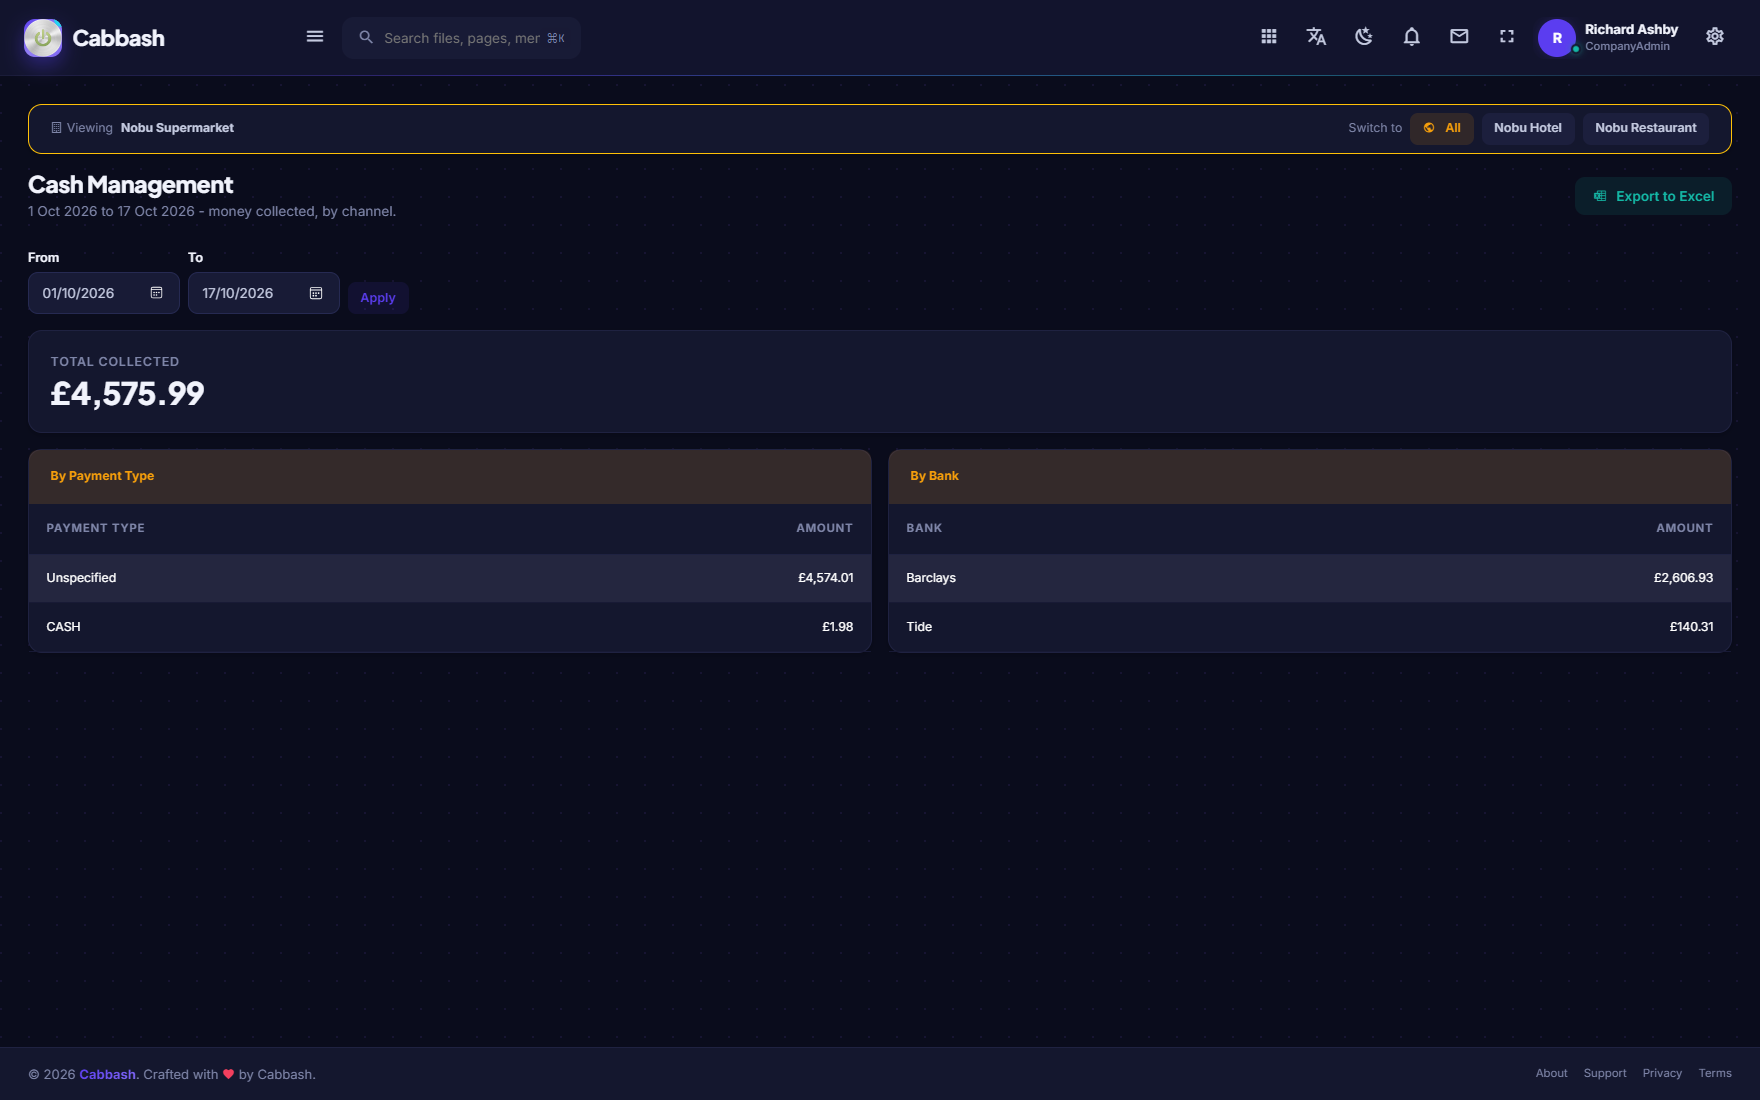Click the search magnifier icon
The width and height of the screenshot is (1760, 1100).
tap(366, 37)
